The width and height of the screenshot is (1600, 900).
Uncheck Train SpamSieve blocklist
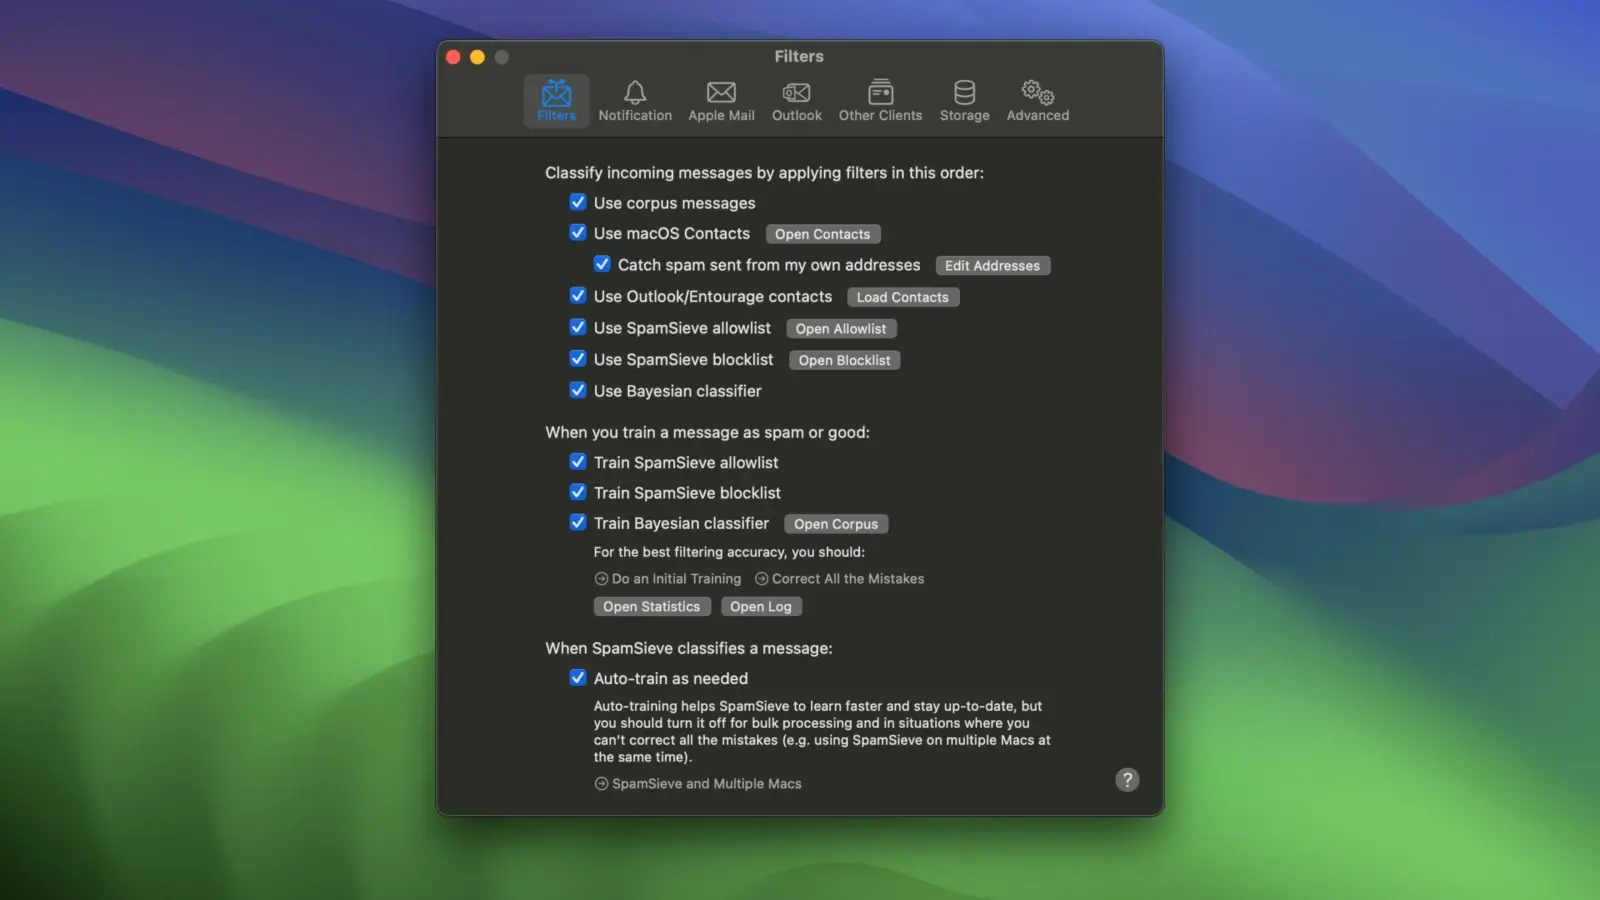pyautogui.click(x=578, y=491)
